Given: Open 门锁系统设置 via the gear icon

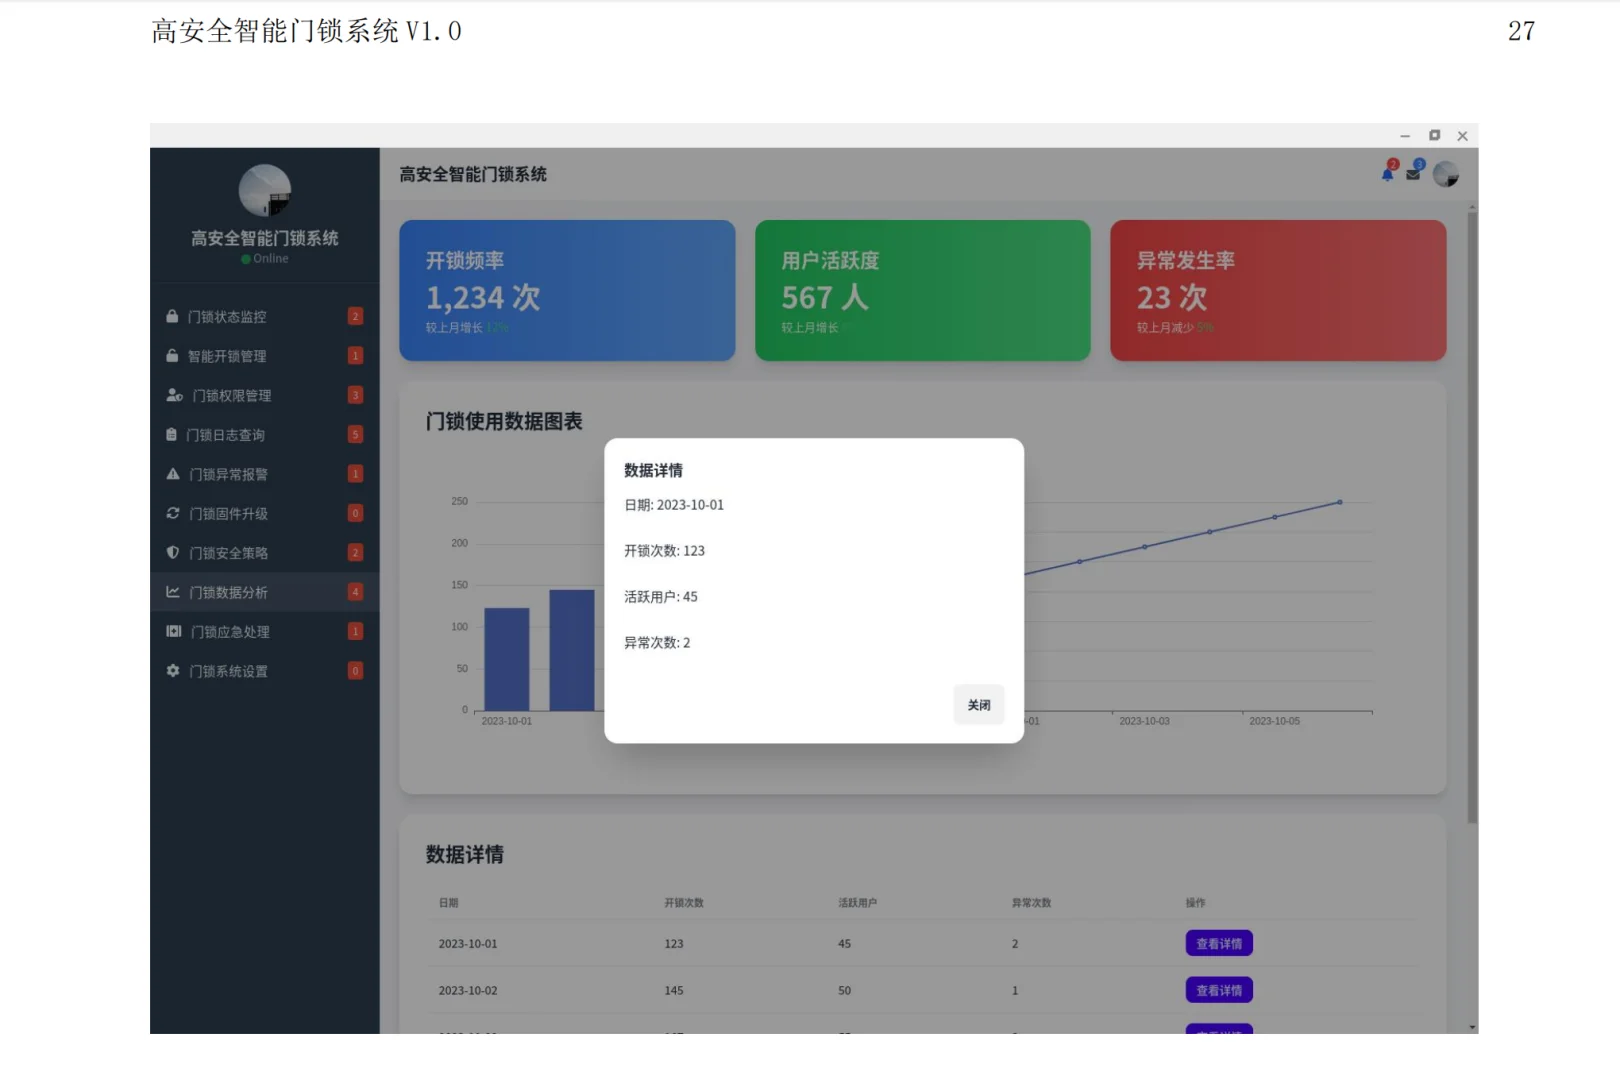Looking at the screenshot, I should (172, 670).
